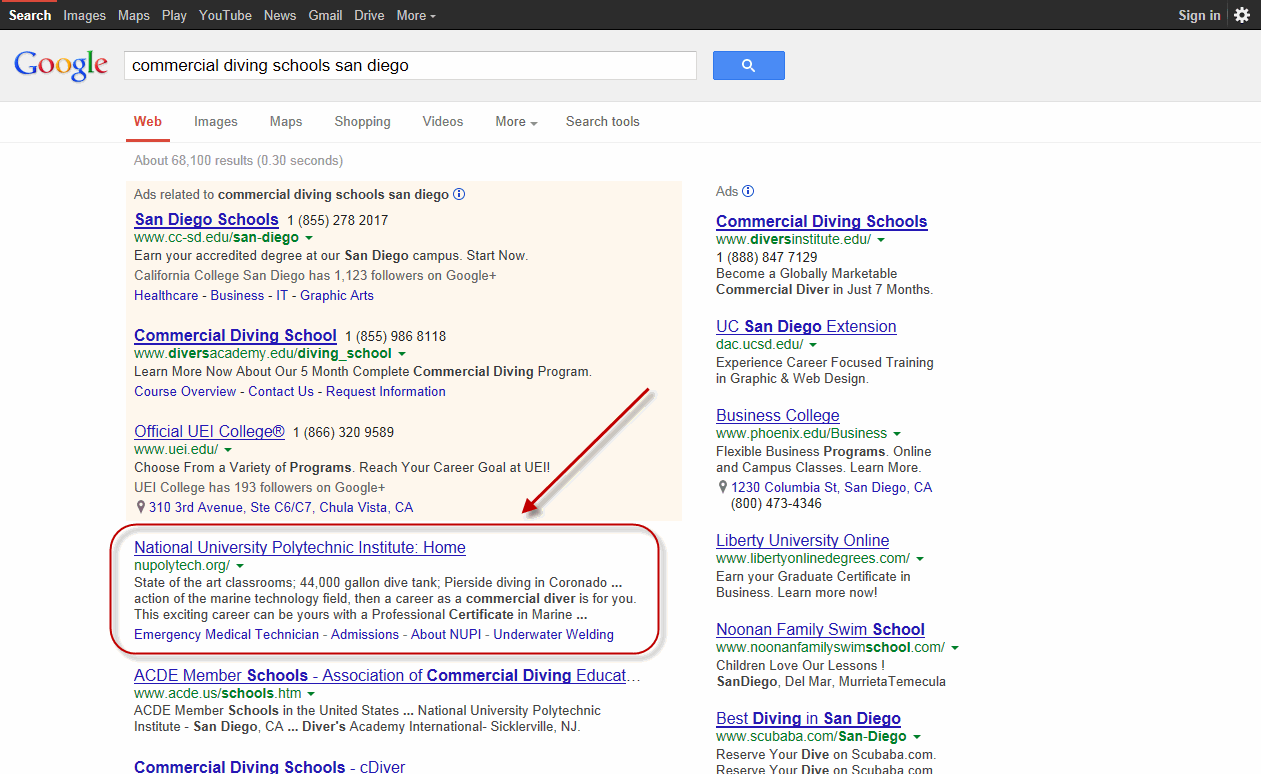This screenshot has width=1261, height=774.
Task: Click map pin icon beside 310 3rd Avenue
Action: [141, 508]
